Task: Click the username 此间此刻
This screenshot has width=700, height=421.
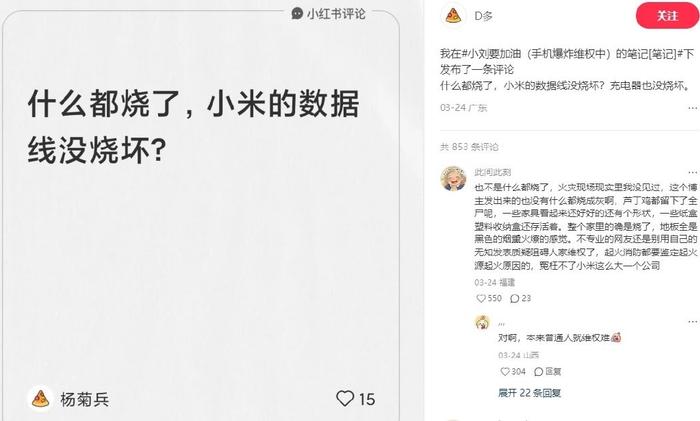Action: tap(492, 172)
